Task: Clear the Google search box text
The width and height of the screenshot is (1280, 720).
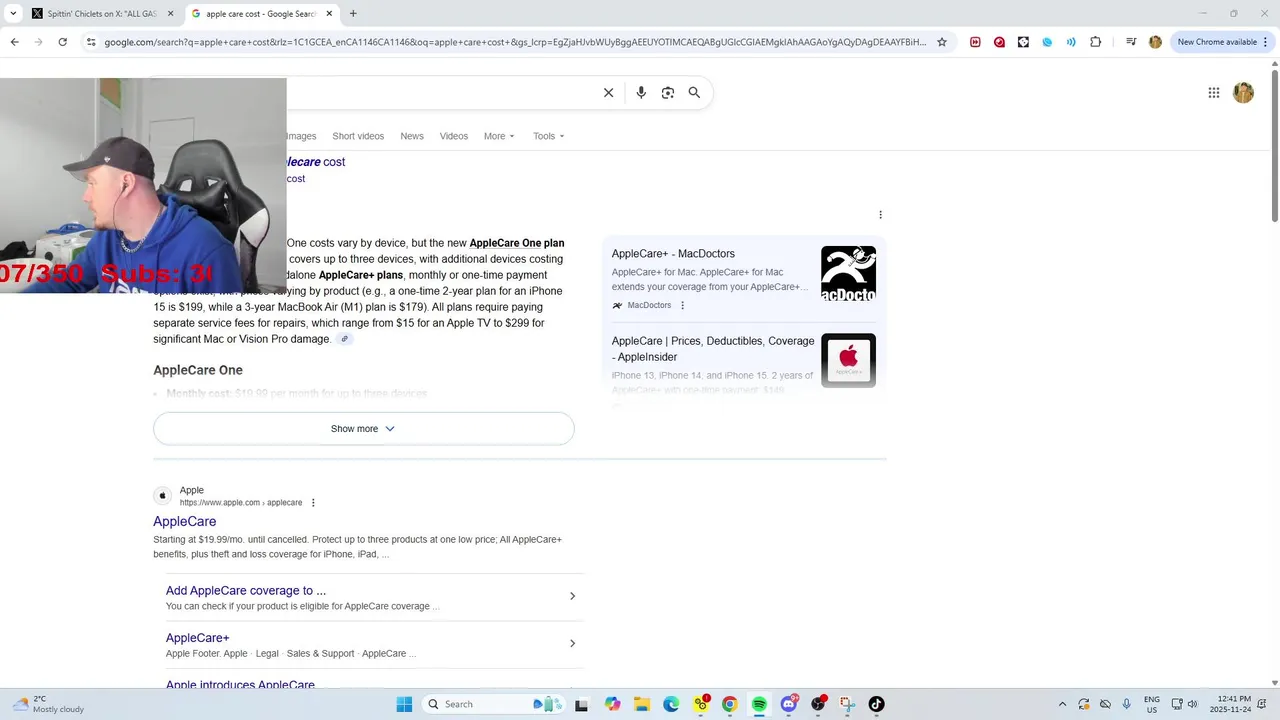Action: (608, 93)
